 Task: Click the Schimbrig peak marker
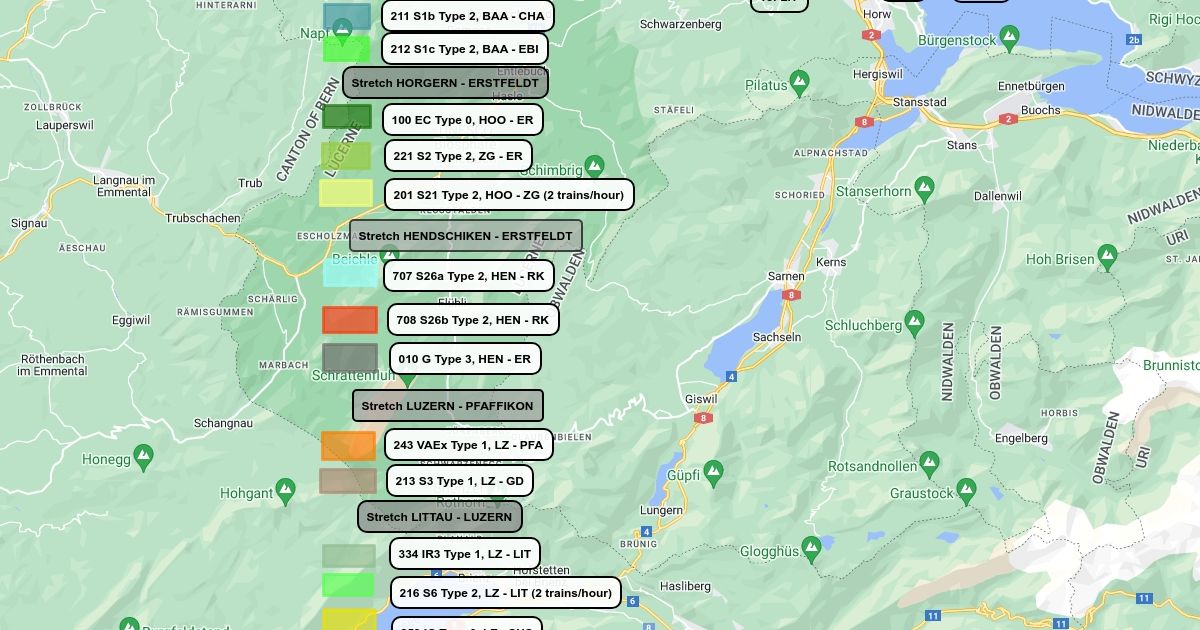pyautogui.click(x=594, y=166)
